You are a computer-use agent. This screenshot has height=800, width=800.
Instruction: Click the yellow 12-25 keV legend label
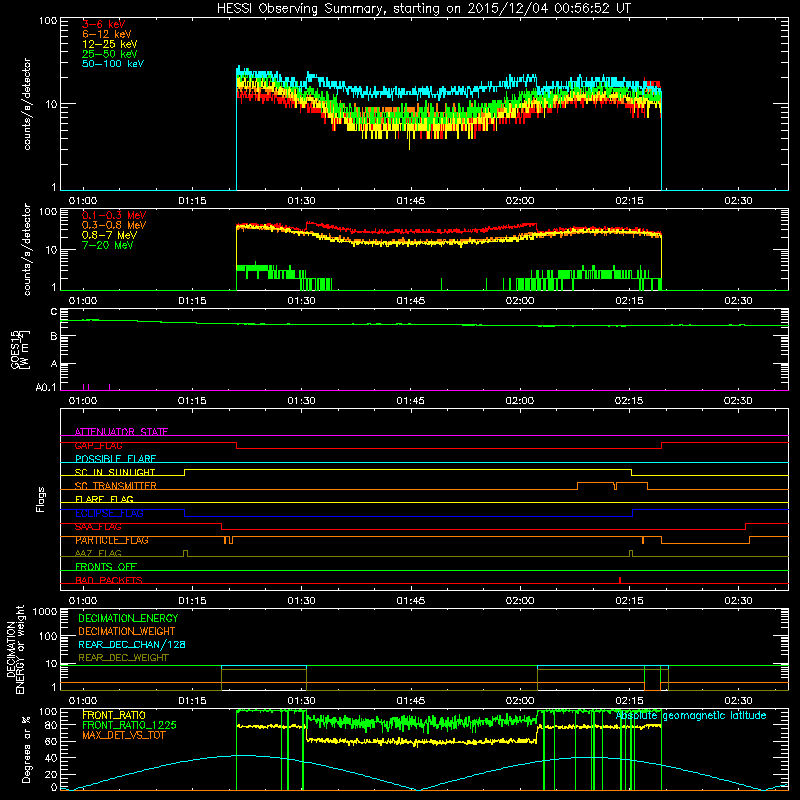(110, 44)
